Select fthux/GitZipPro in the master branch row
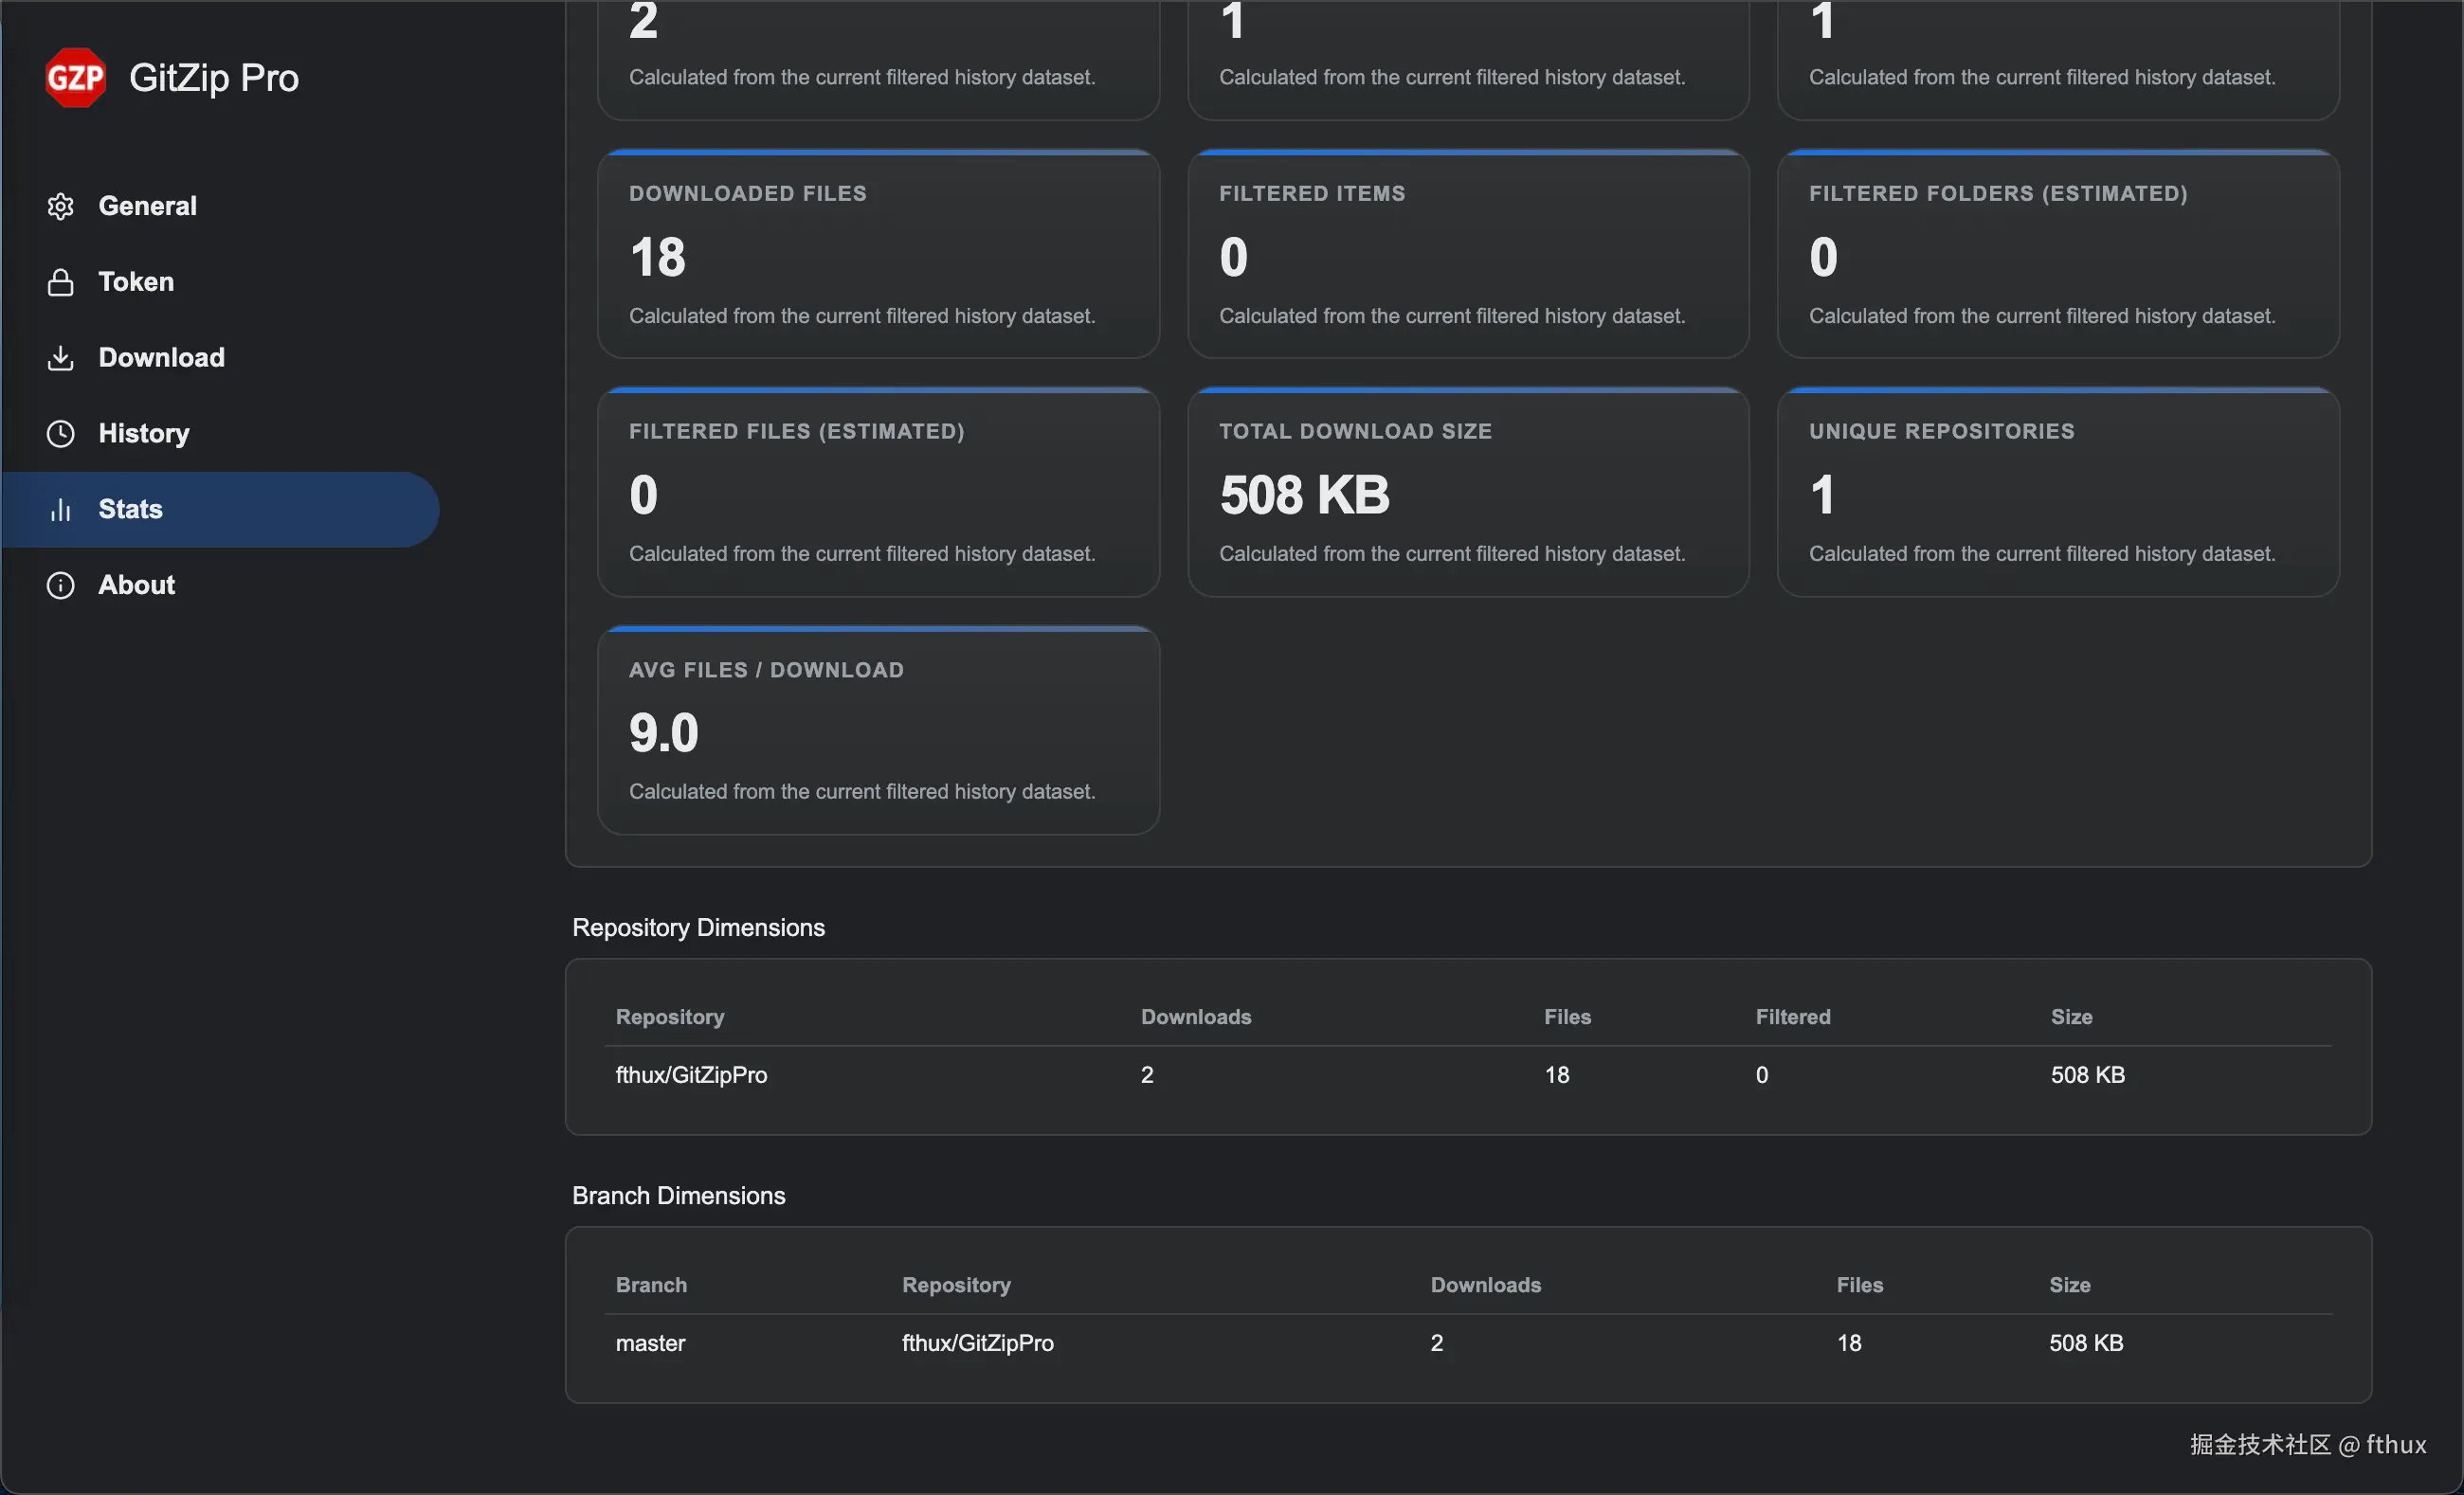 coord(978,1343)
